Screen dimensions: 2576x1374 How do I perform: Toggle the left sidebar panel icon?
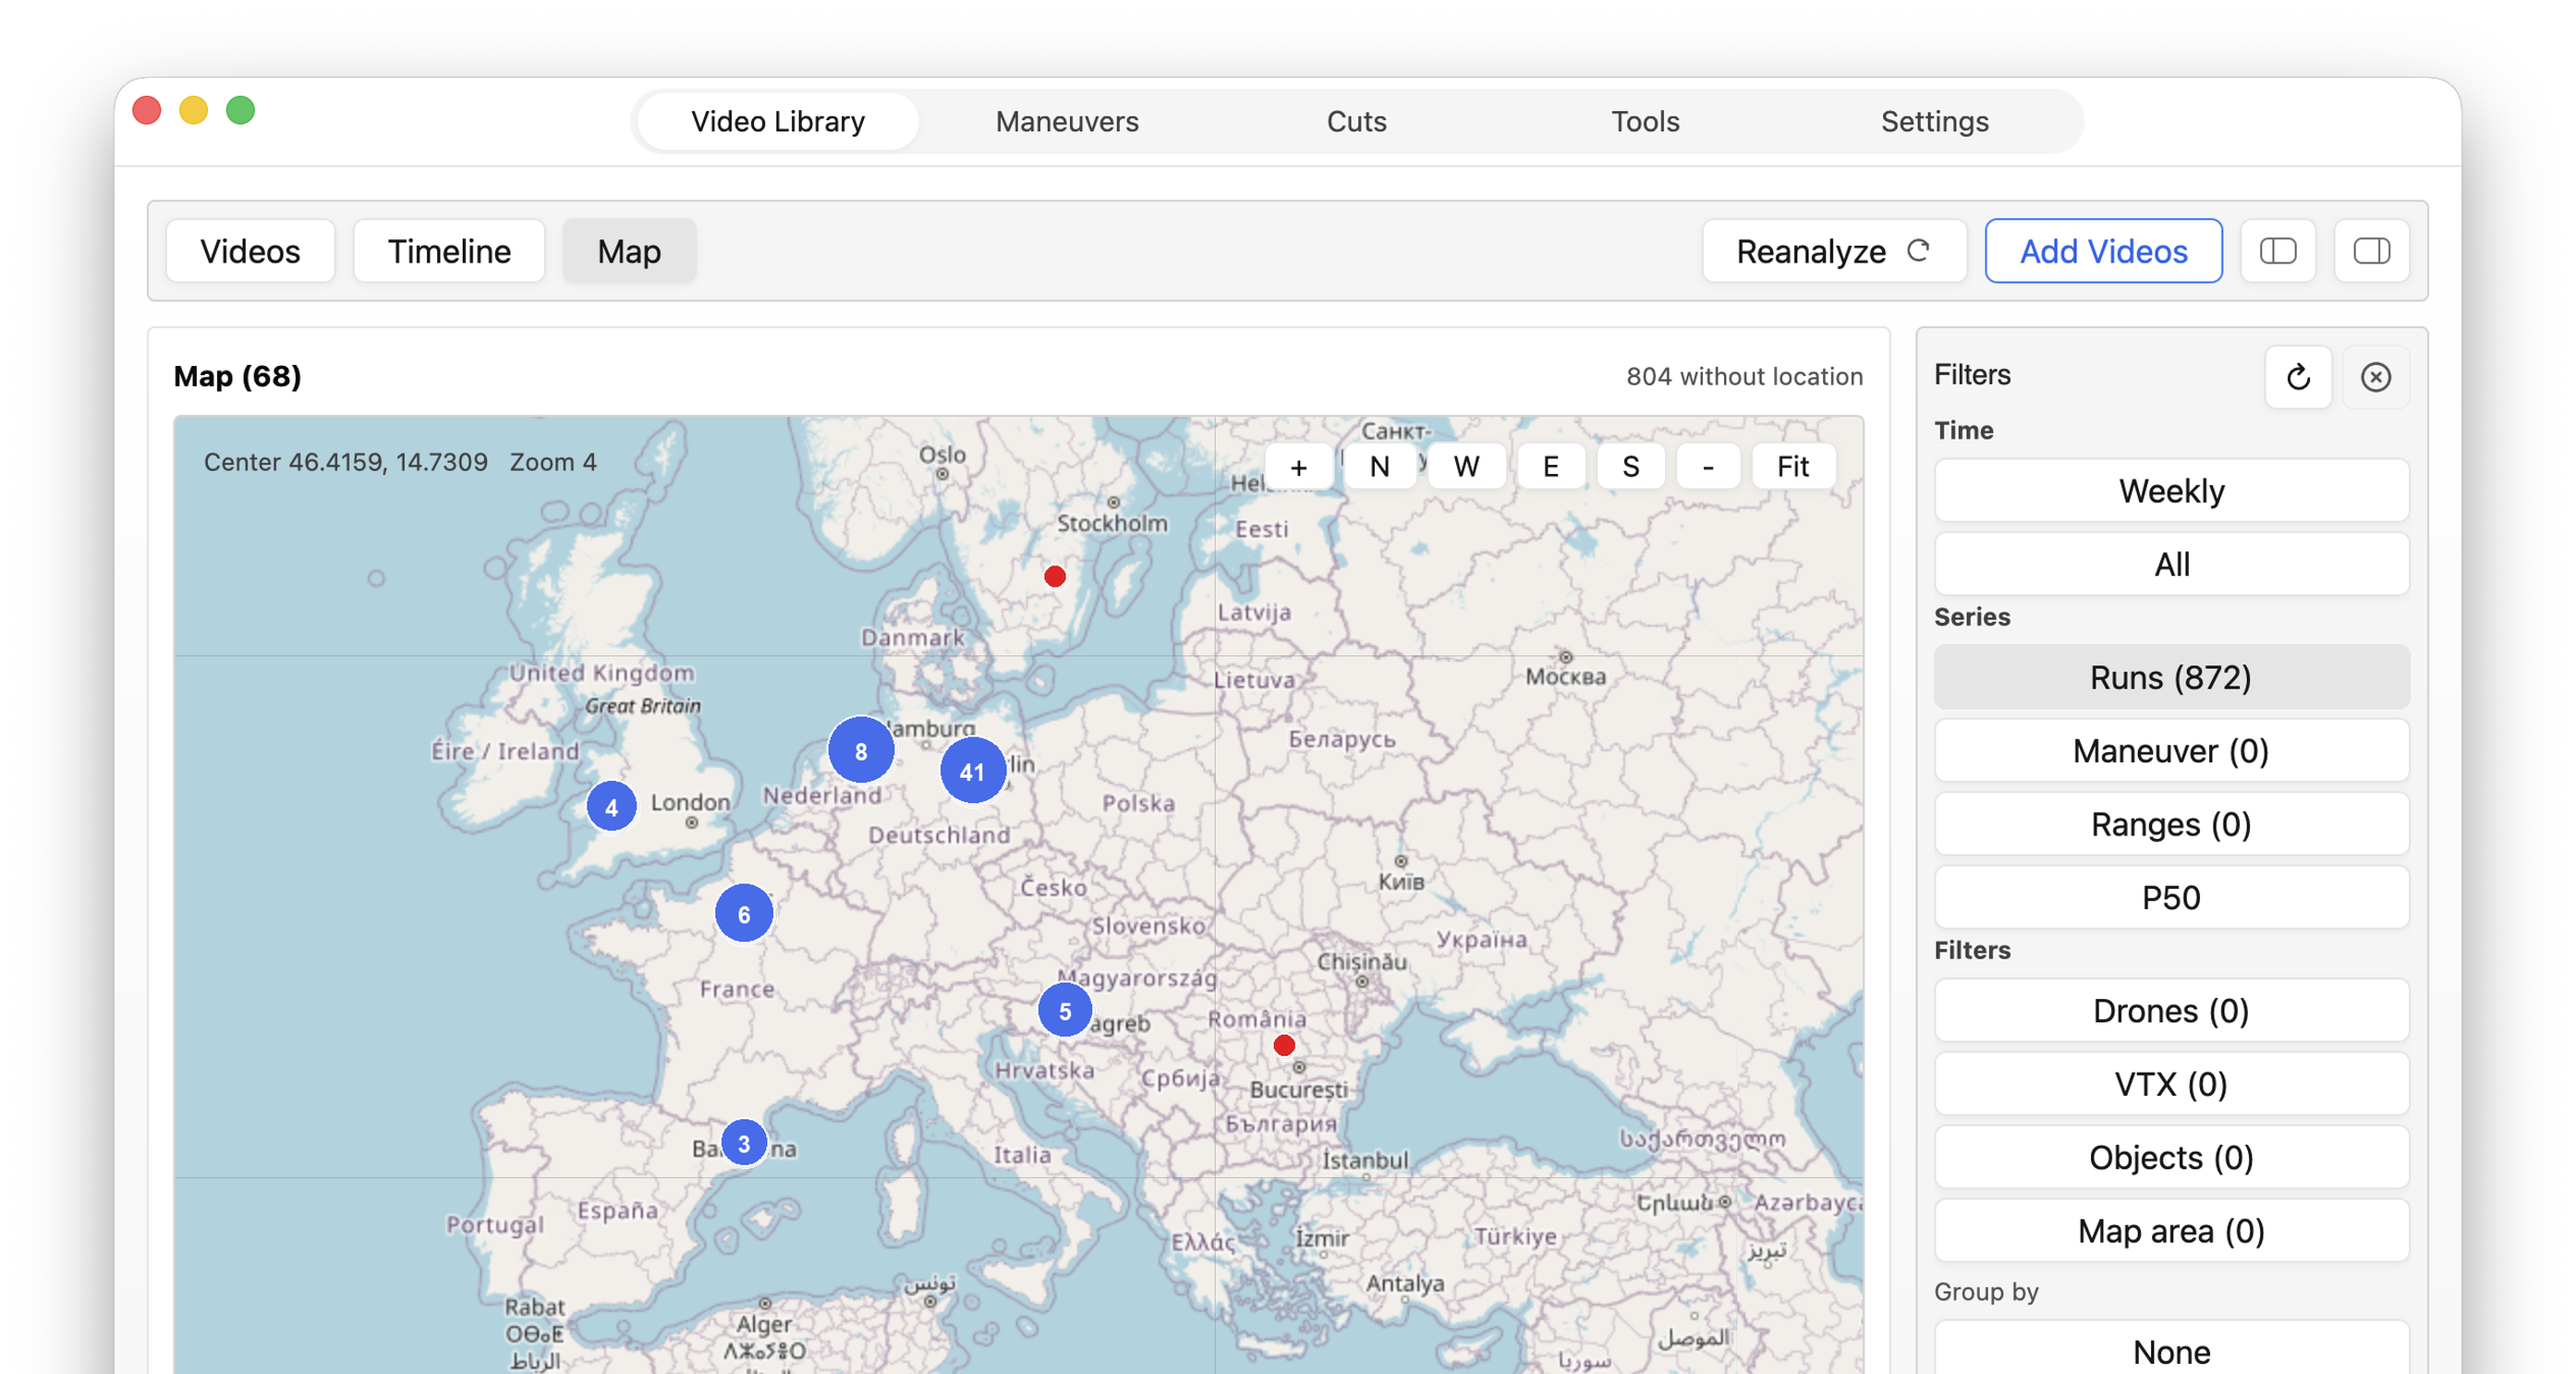point(2277,251)
